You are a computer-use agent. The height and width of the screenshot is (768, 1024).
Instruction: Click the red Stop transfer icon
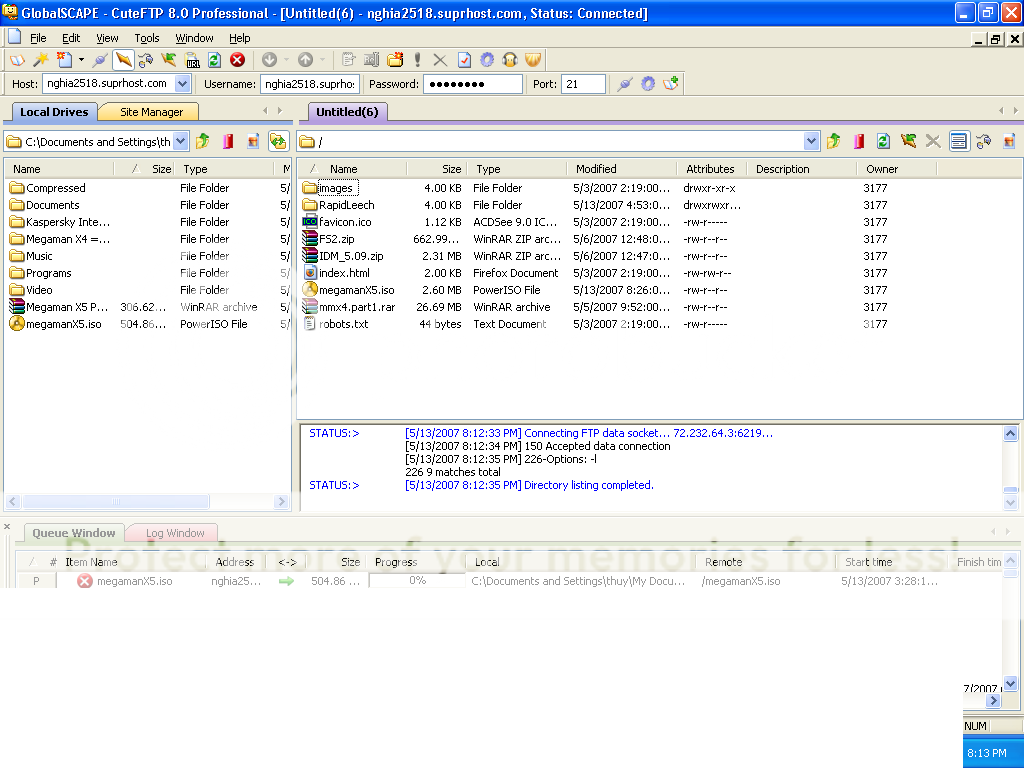click(237, 60)
